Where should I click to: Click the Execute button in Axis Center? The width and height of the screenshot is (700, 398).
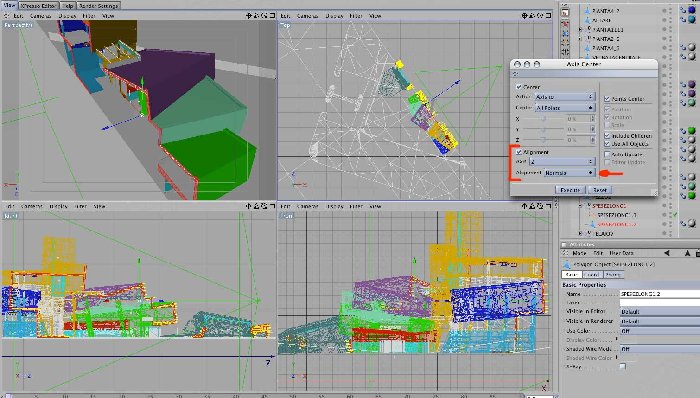(570, 190)
